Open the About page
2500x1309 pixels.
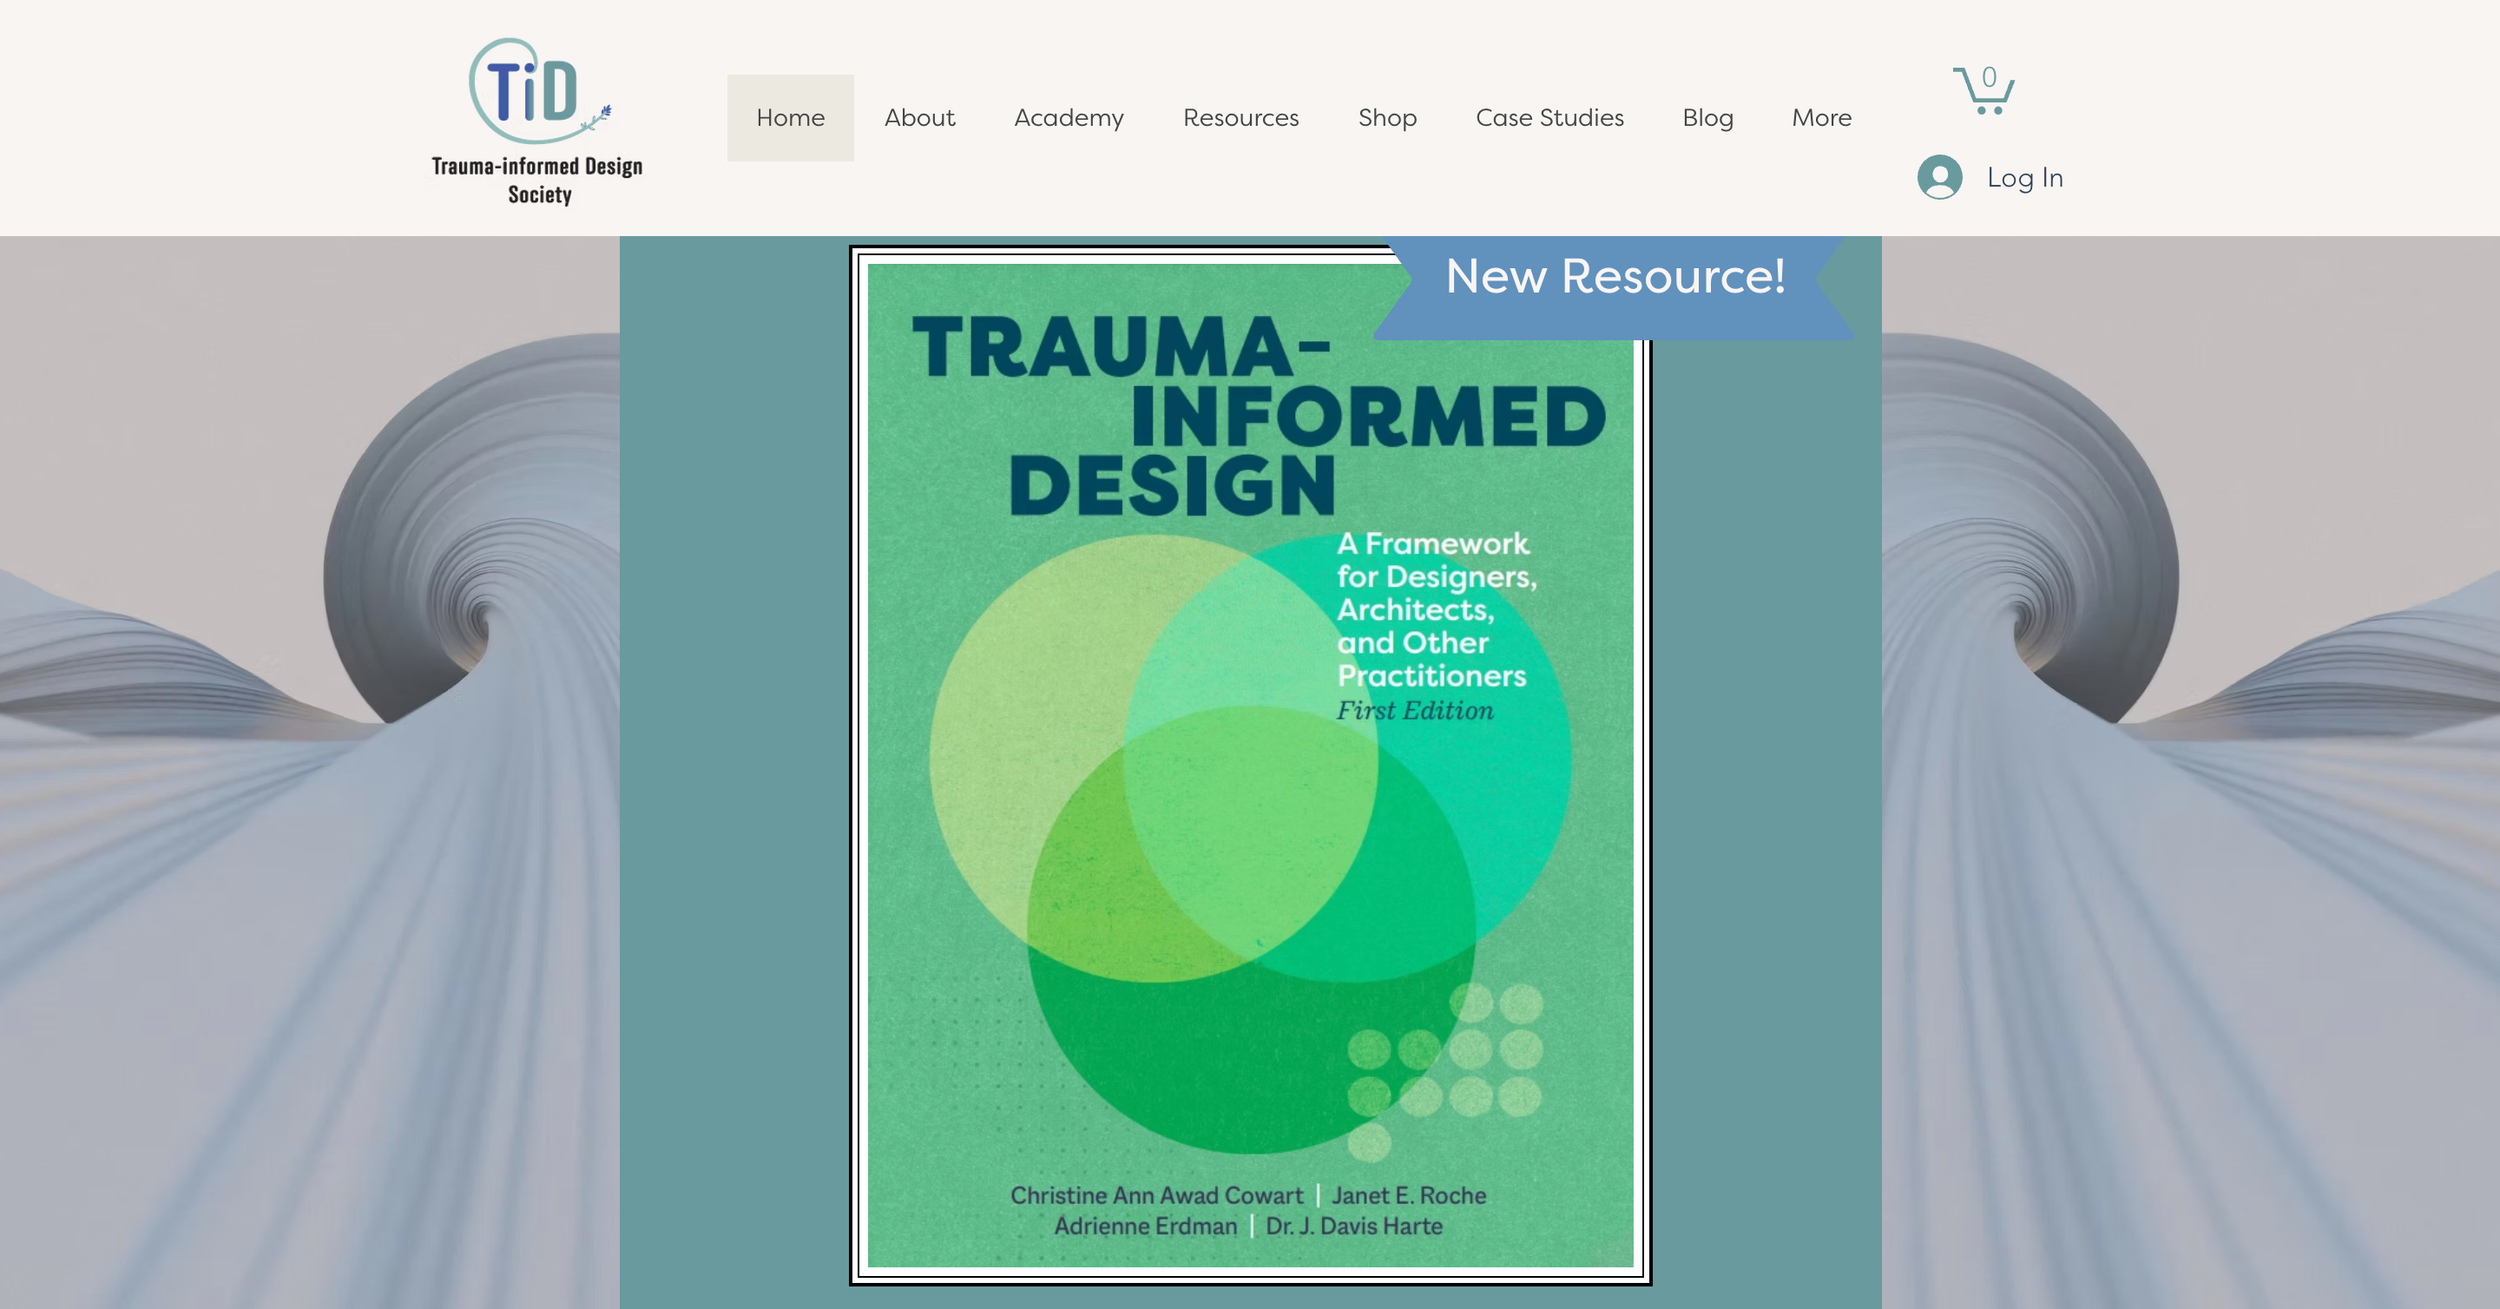click(919, 117)
